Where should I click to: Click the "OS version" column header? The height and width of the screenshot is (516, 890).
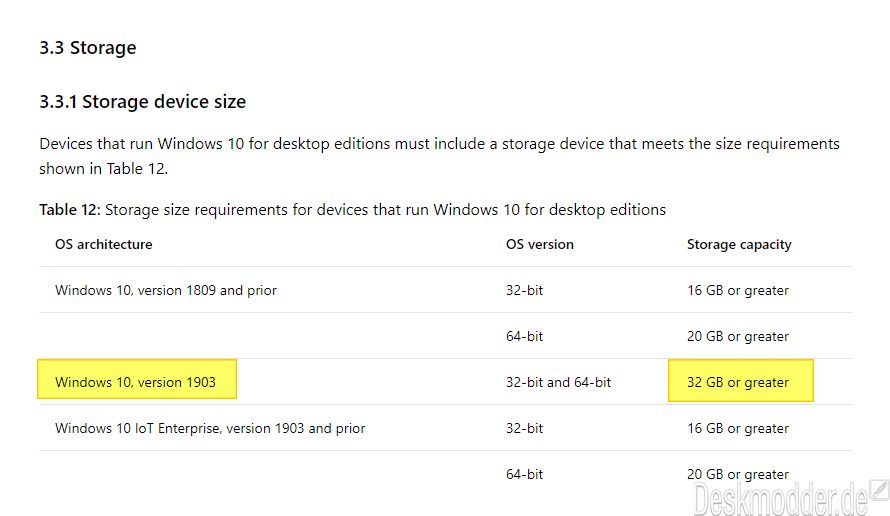540,244
